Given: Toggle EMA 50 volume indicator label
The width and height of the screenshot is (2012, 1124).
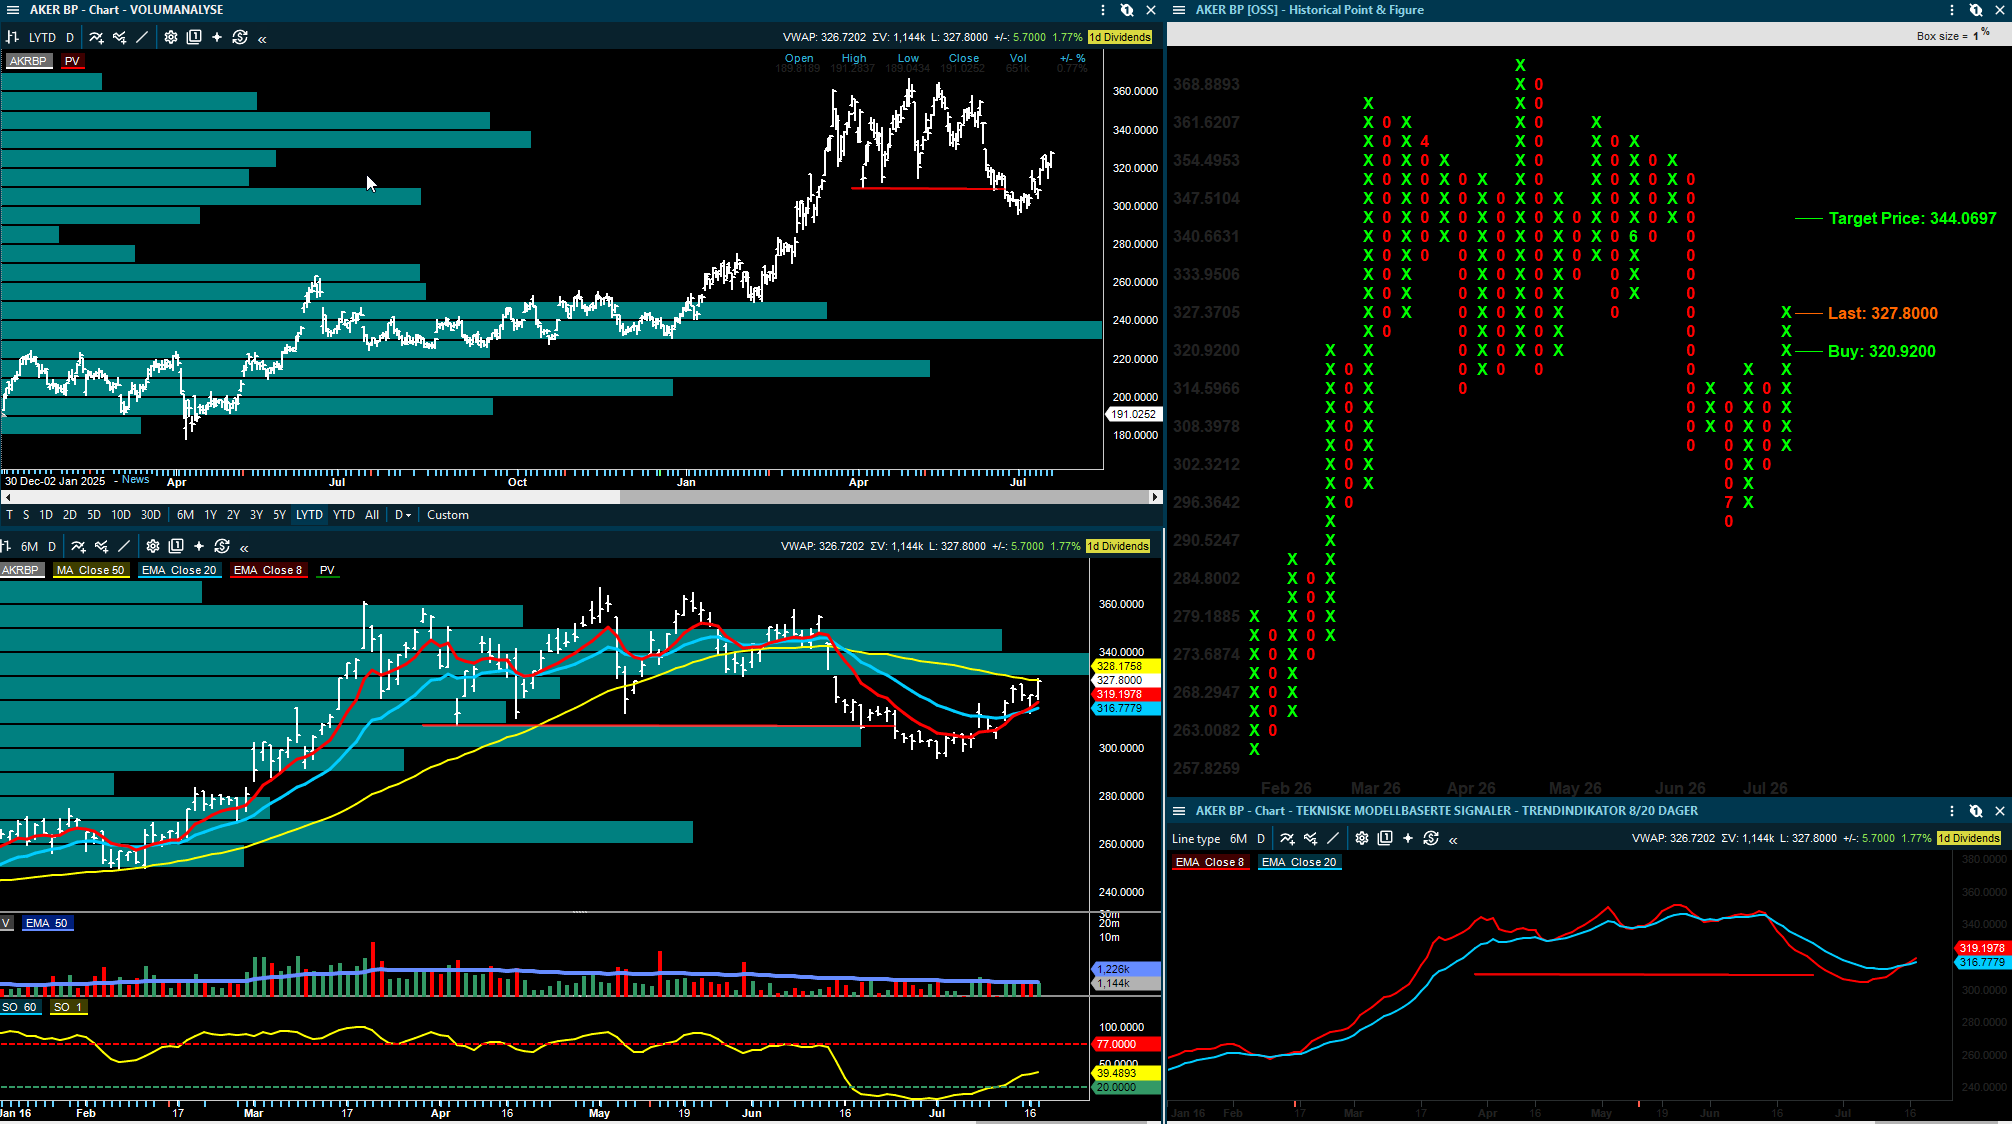Looking at the screenshot, I should tap(47, 923).
